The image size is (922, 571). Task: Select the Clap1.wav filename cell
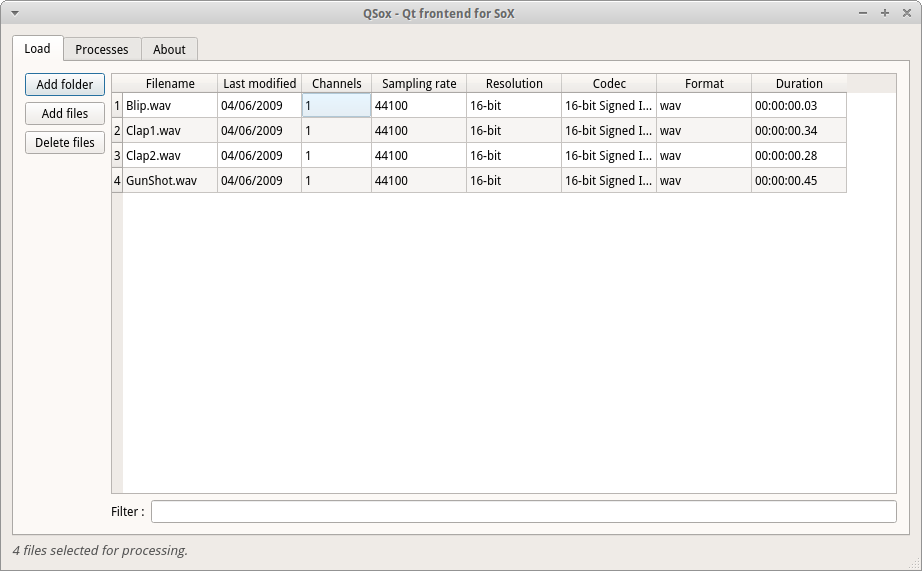(x=170, y=131)
